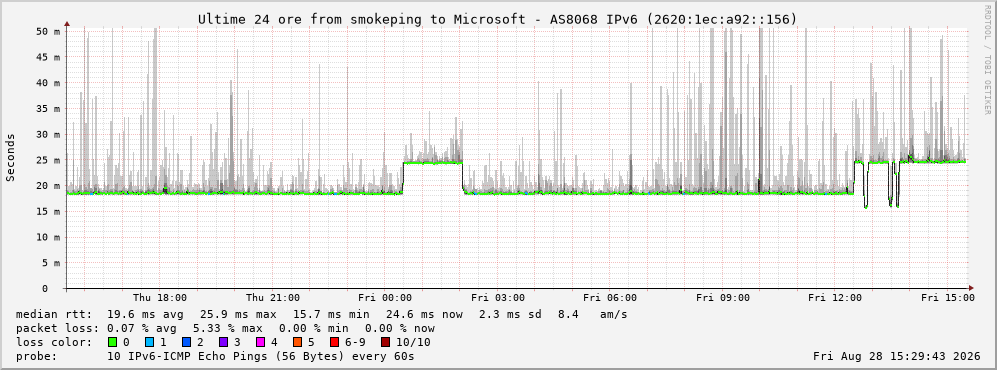The height and width of the screenshot is (370, 997).
Task: Click the Fri 03:00 time axis label
Action: pyautogui.click(x=498, y=298)
